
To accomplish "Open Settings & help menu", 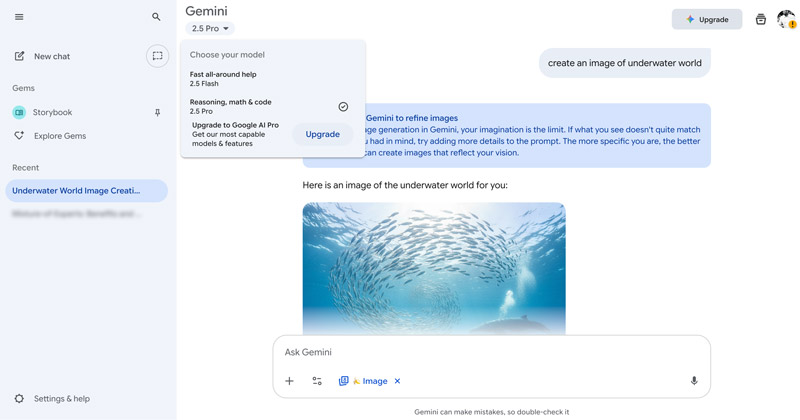I will tap(61, 398).
